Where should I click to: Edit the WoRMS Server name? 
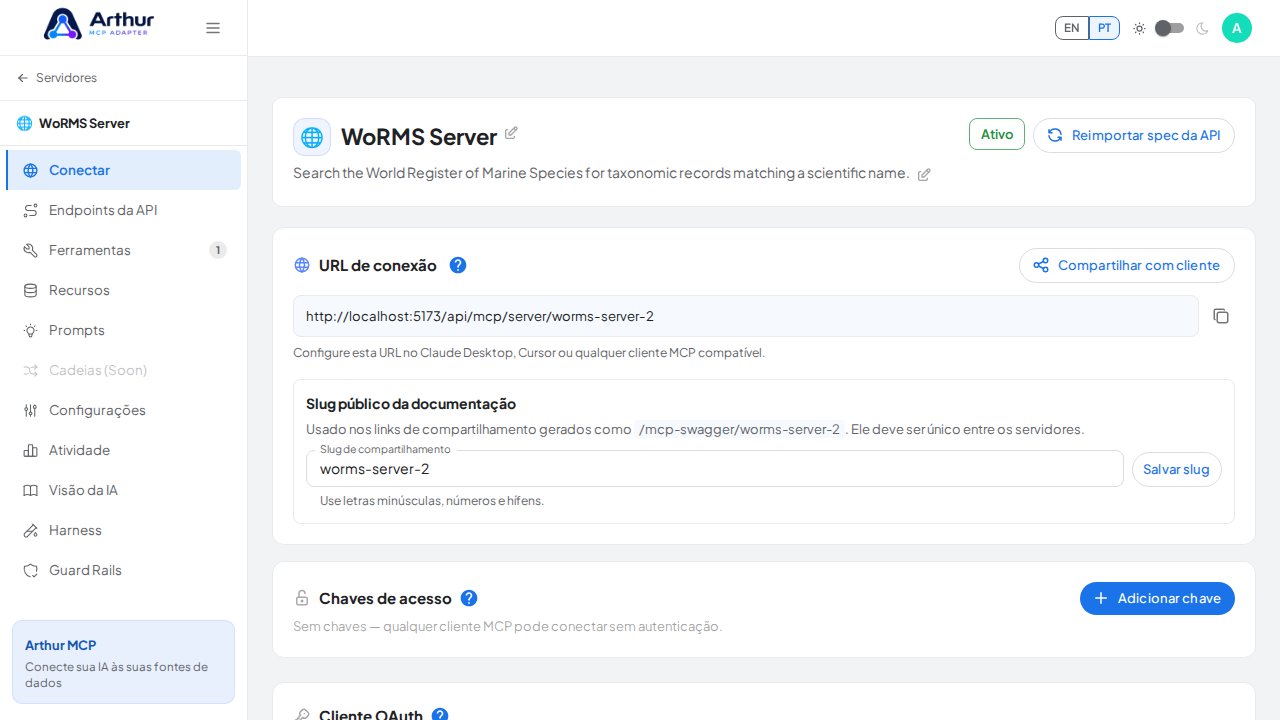pyautogui.click(x=511, y=133)
